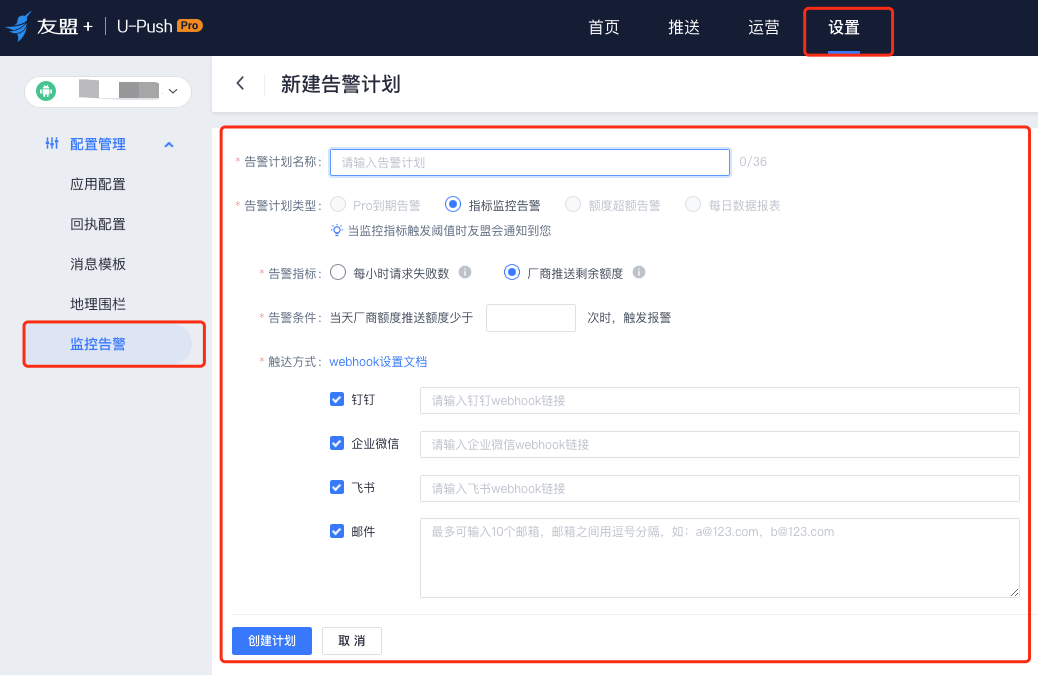
Task: Open 回执配置 in sidebar
Action: pyautogui.click(x=98, y=224)
